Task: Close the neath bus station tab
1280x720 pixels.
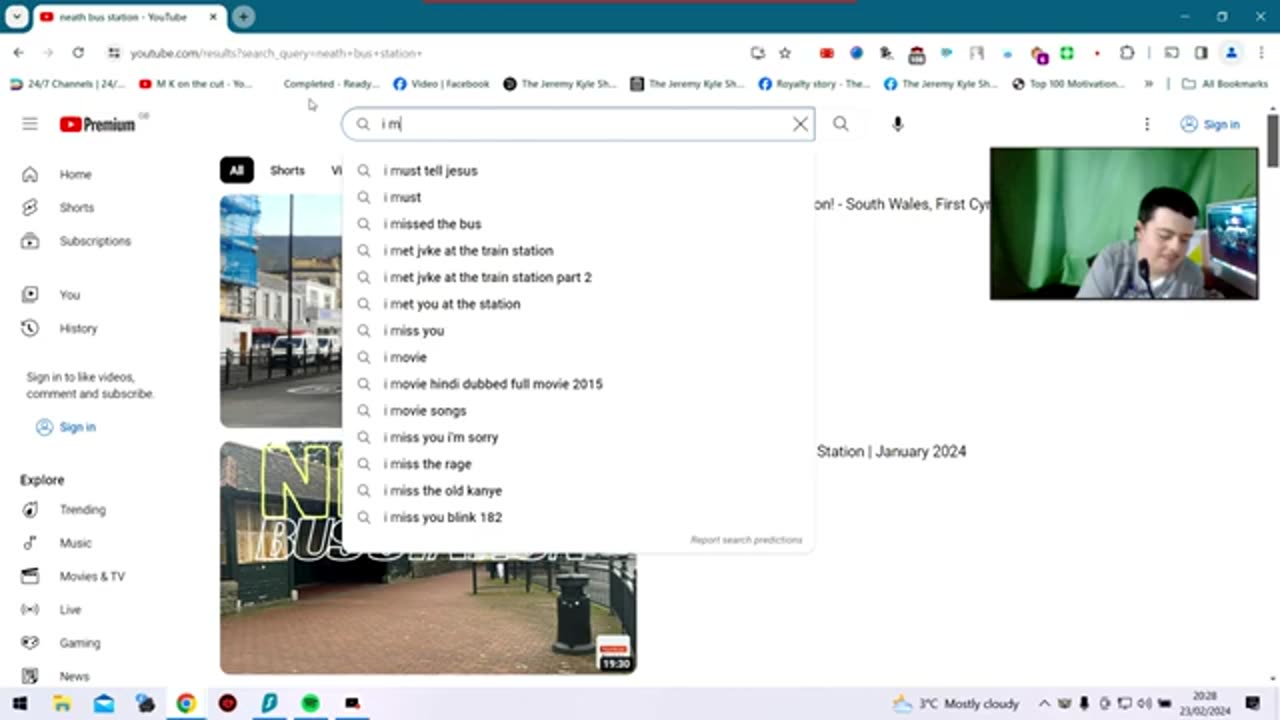Action: click(214, 17)
